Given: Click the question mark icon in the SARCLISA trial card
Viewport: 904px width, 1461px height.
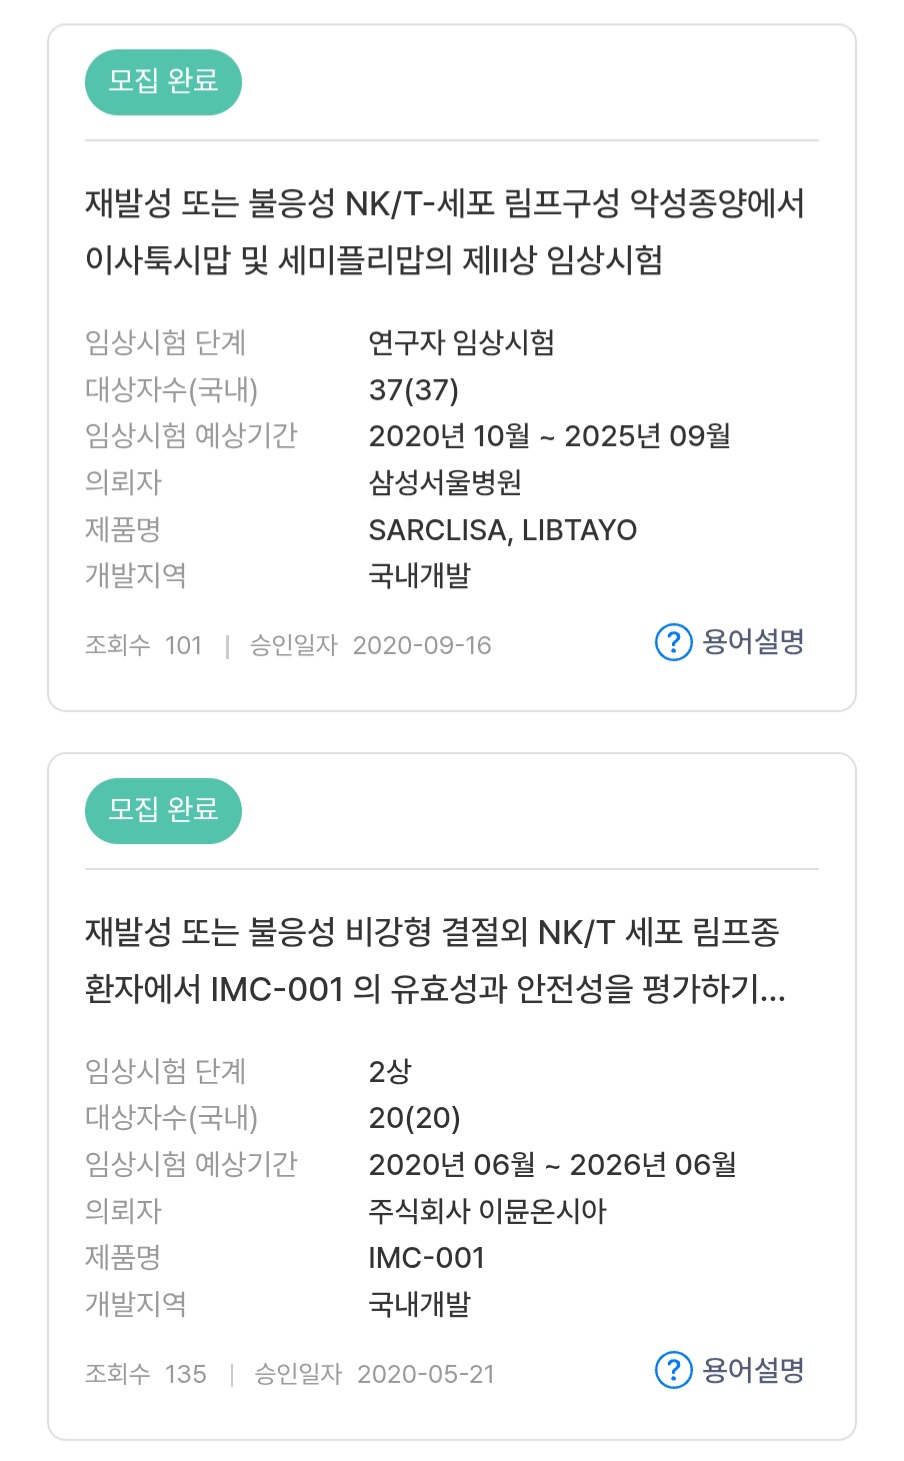Looking at the screenshot, I should coord(673,642).
